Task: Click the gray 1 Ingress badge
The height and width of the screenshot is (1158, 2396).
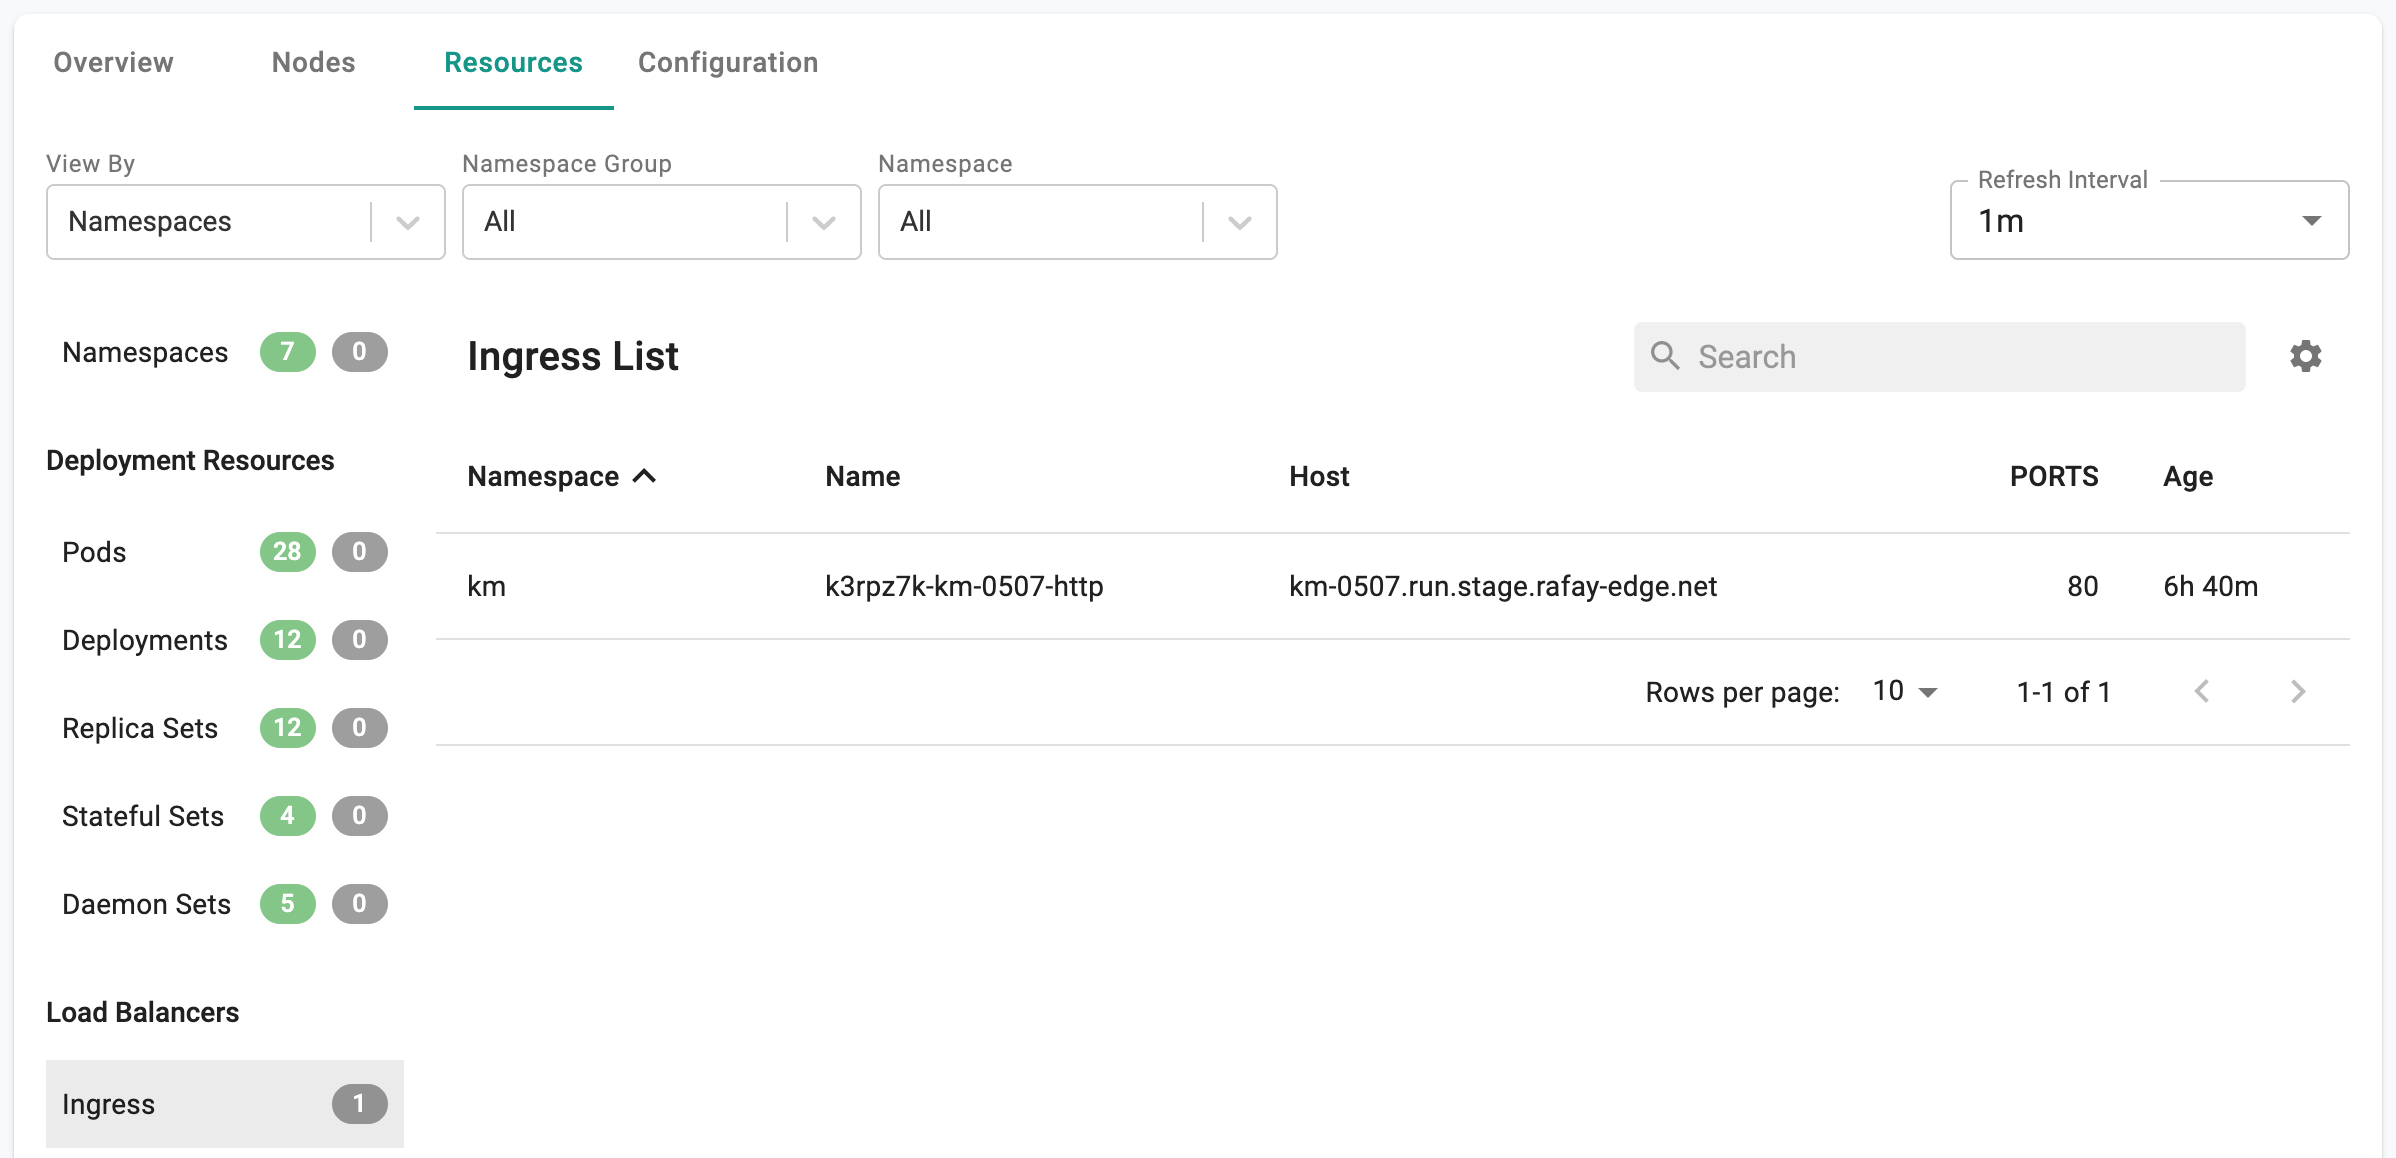Action: [x=360, y=1104]
